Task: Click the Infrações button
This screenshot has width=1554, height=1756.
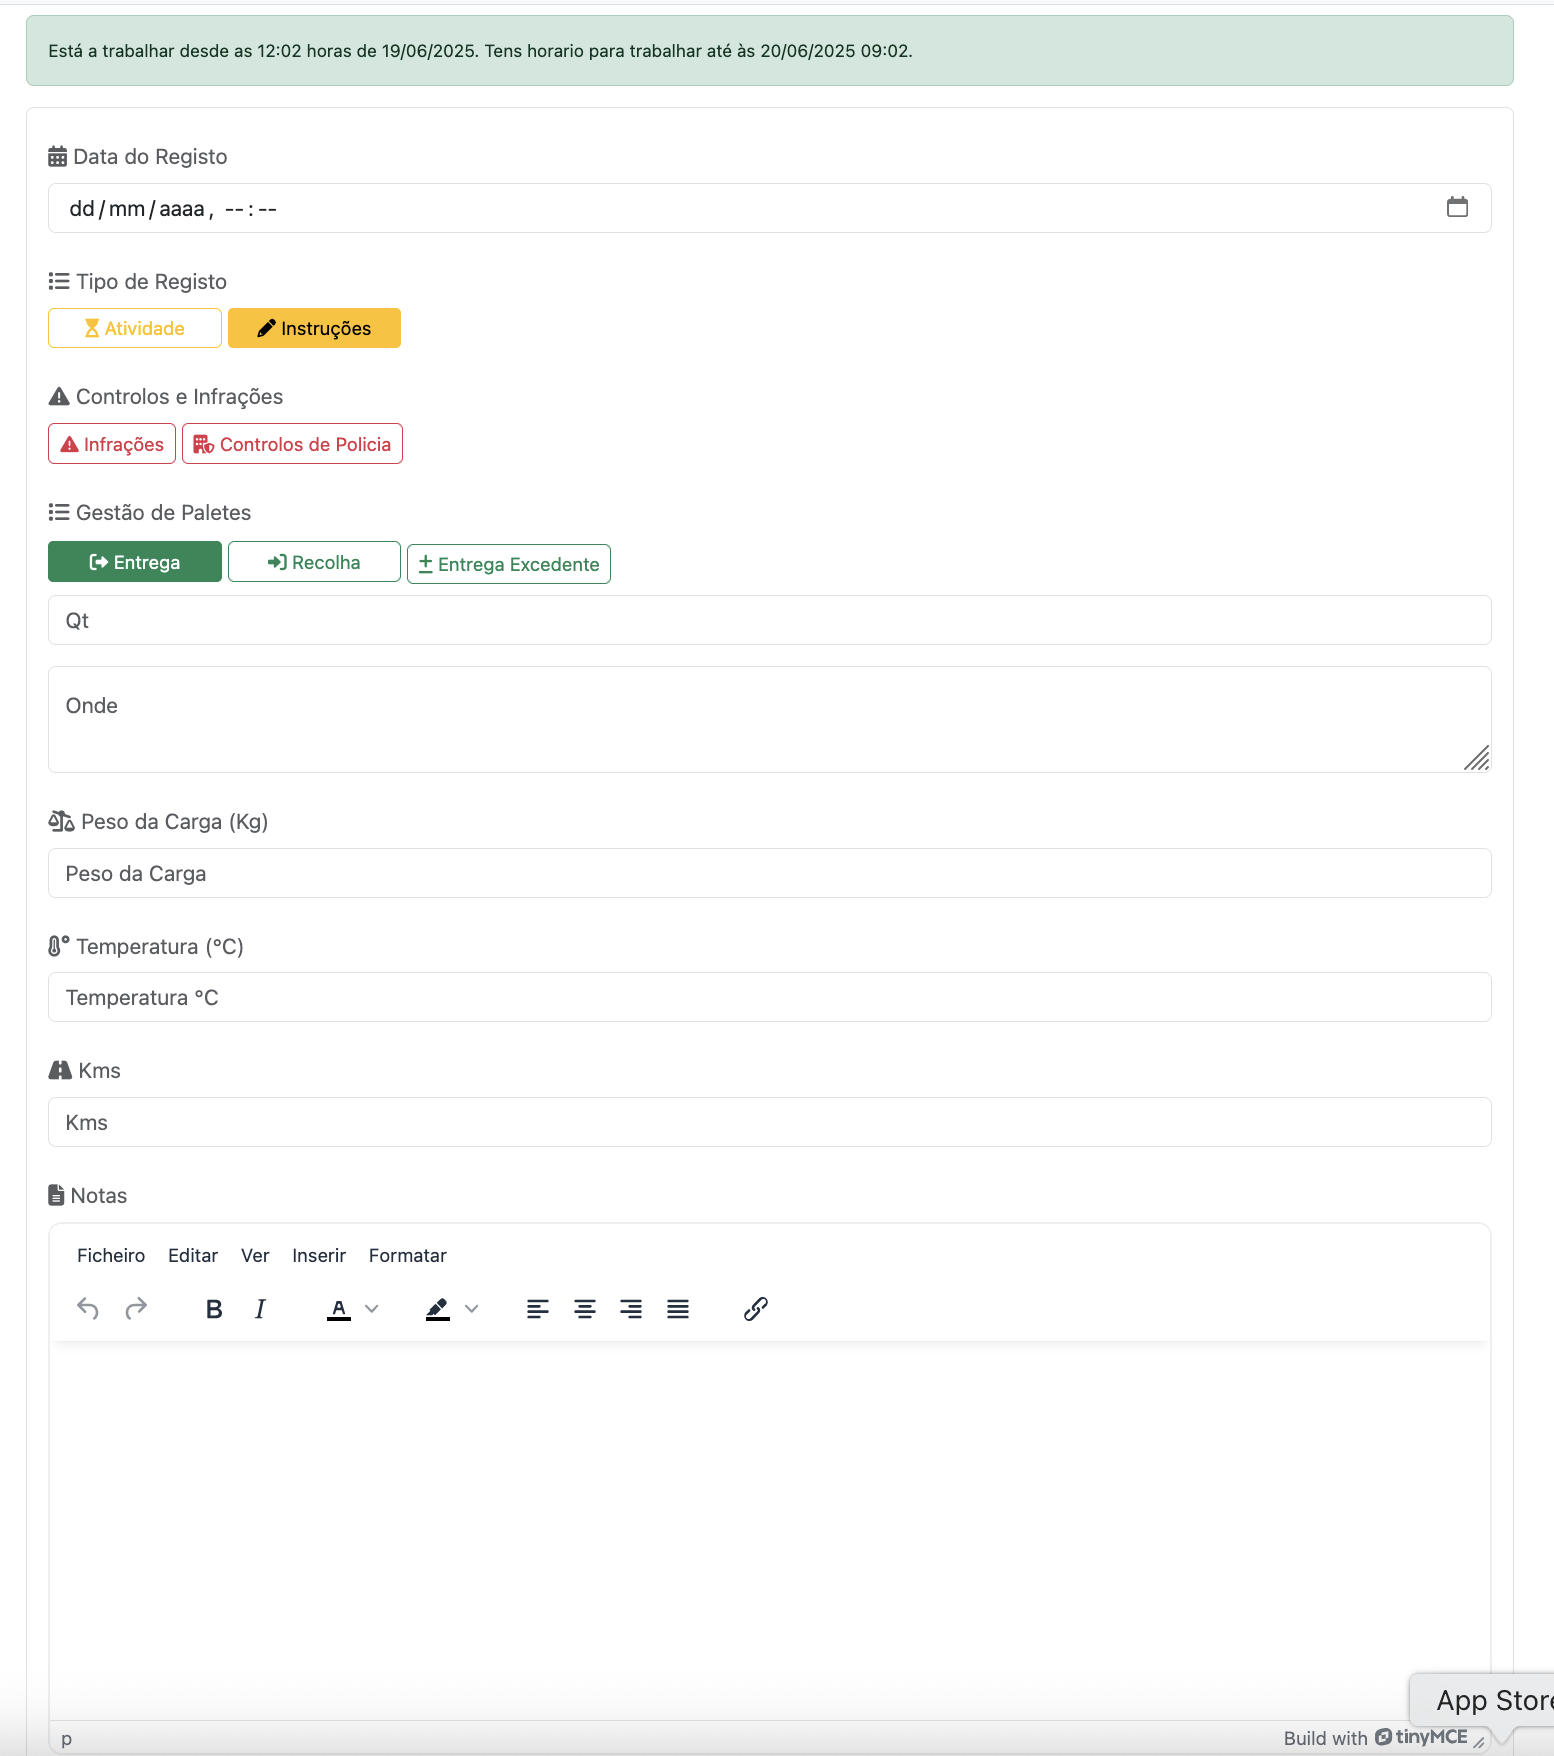Action: point(112,444)
